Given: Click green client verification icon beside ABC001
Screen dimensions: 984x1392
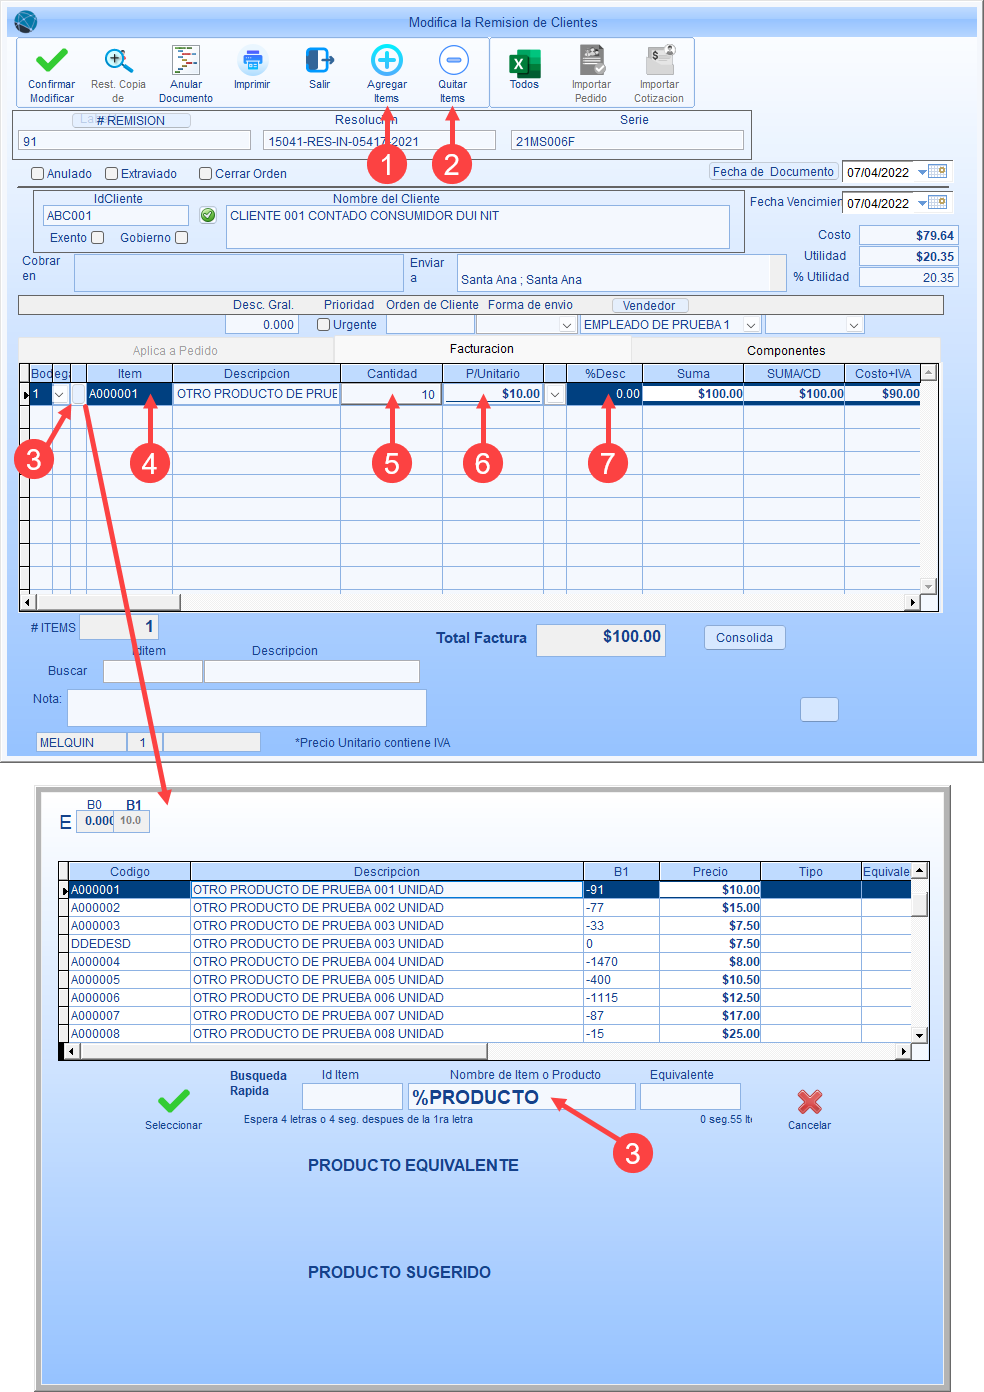Looking at the screenshot, I should click(x=208, y=215).
